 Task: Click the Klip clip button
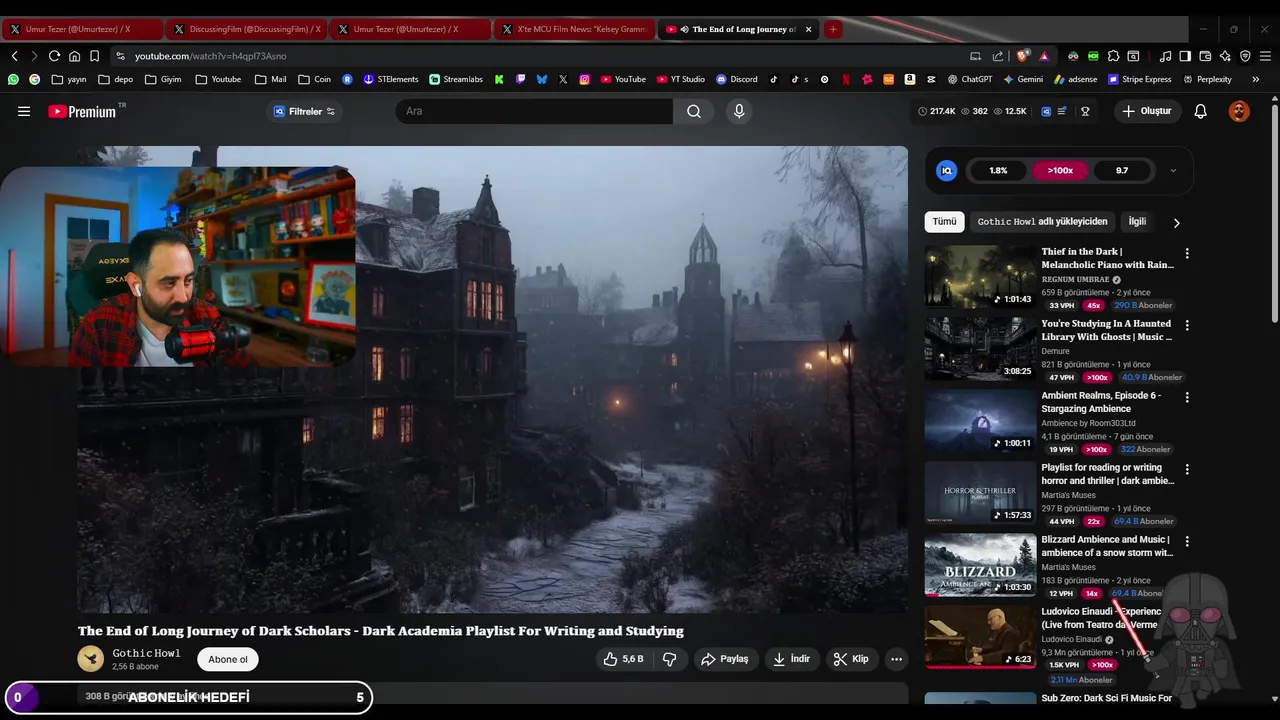point(850,659)
